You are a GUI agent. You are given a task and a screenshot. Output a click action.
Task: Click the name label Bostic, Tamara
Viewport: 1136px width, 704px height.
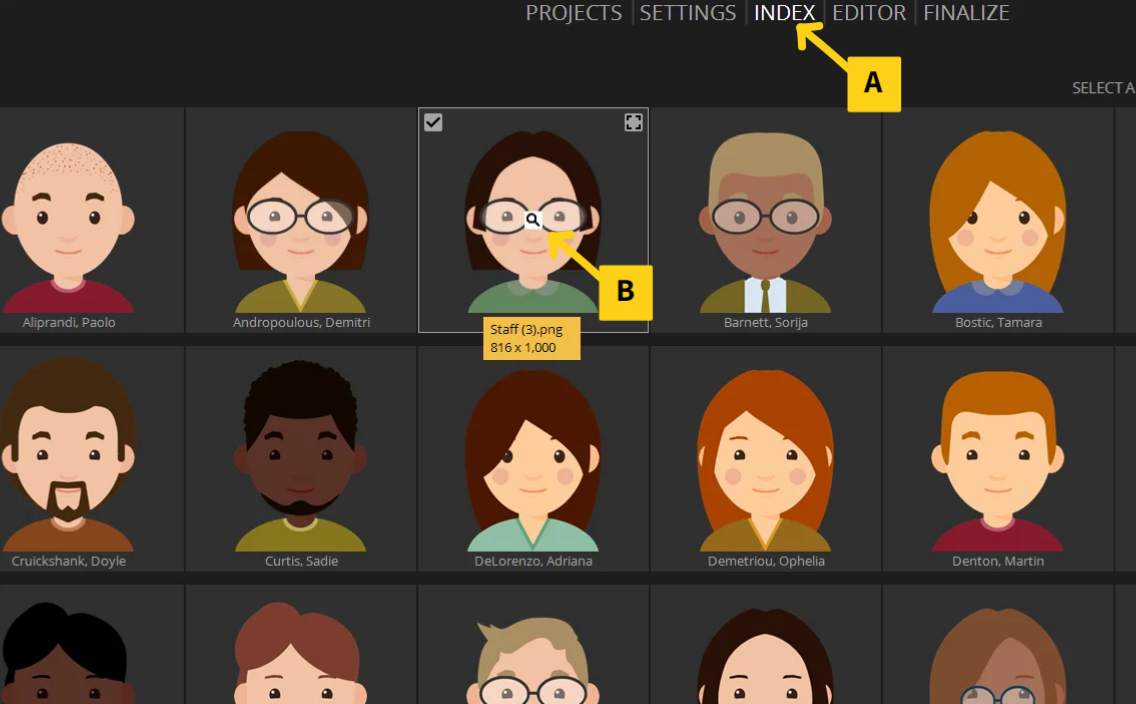(x=998, y=323)
